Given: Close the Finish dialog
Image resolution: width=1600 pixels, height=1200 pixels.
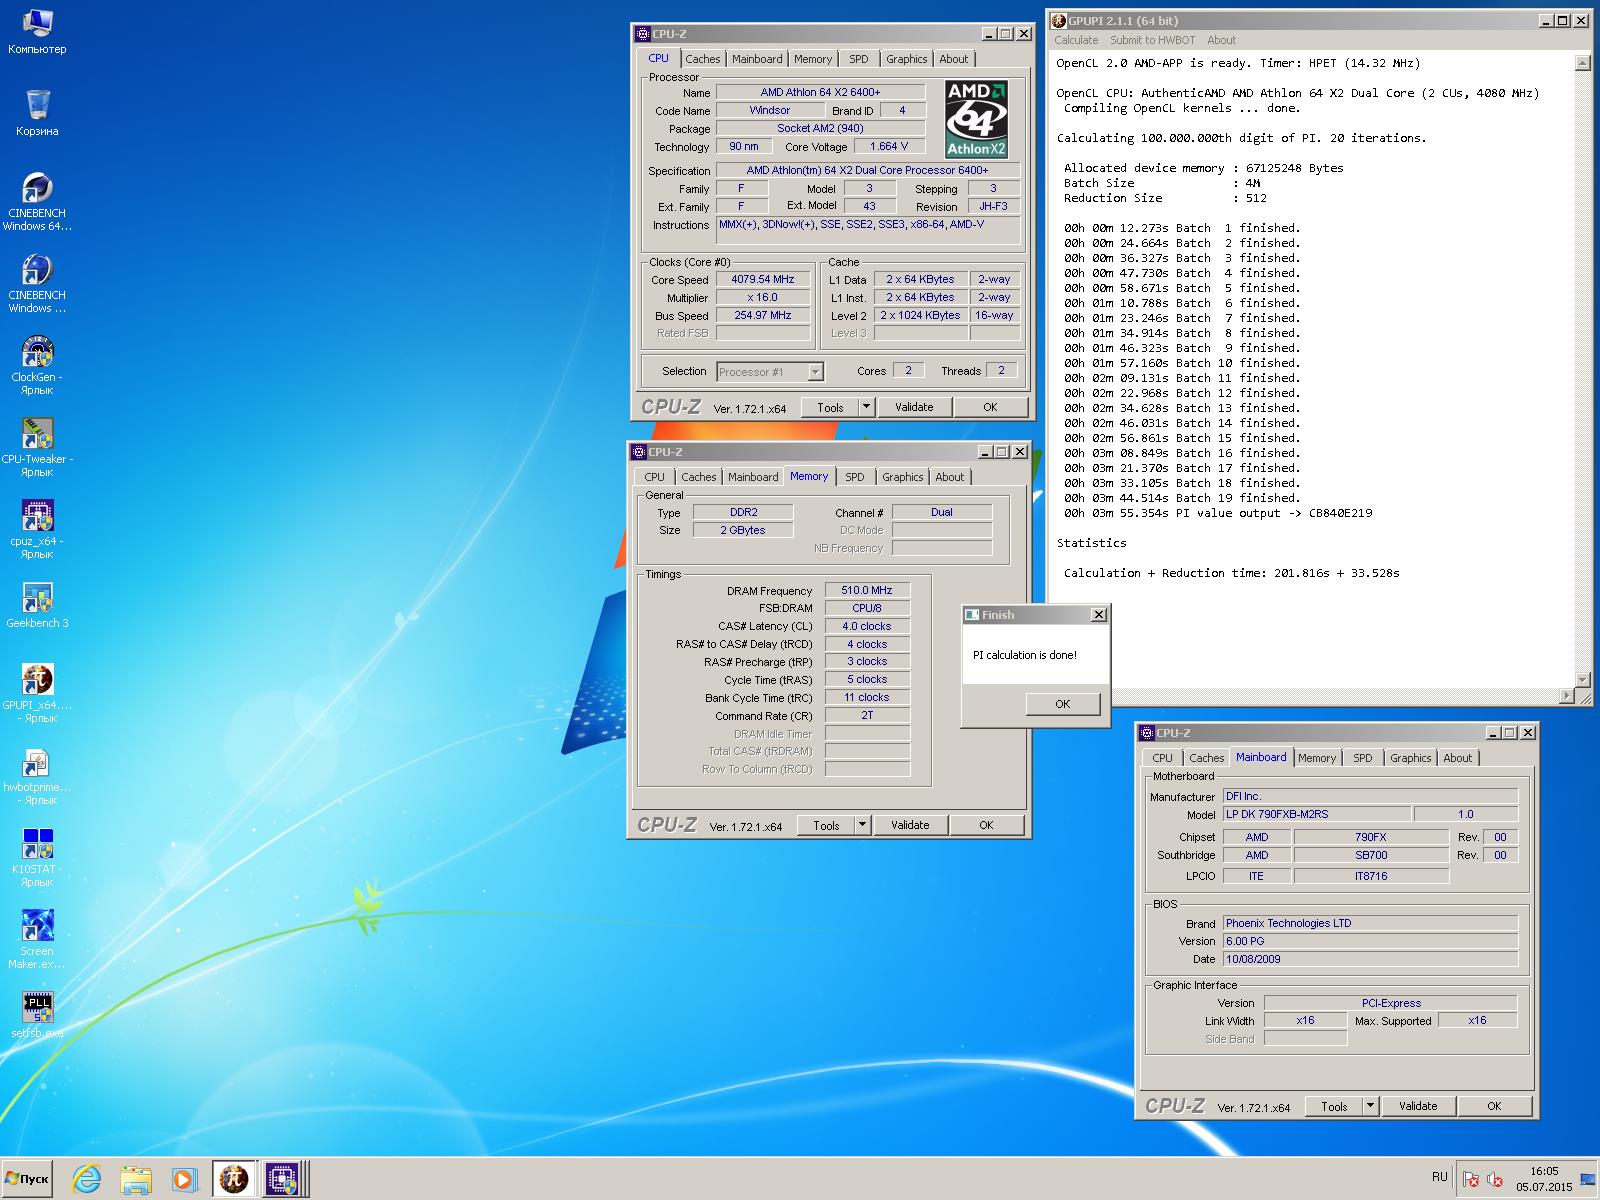Looking at the screenshot, I should [1098, 615].
